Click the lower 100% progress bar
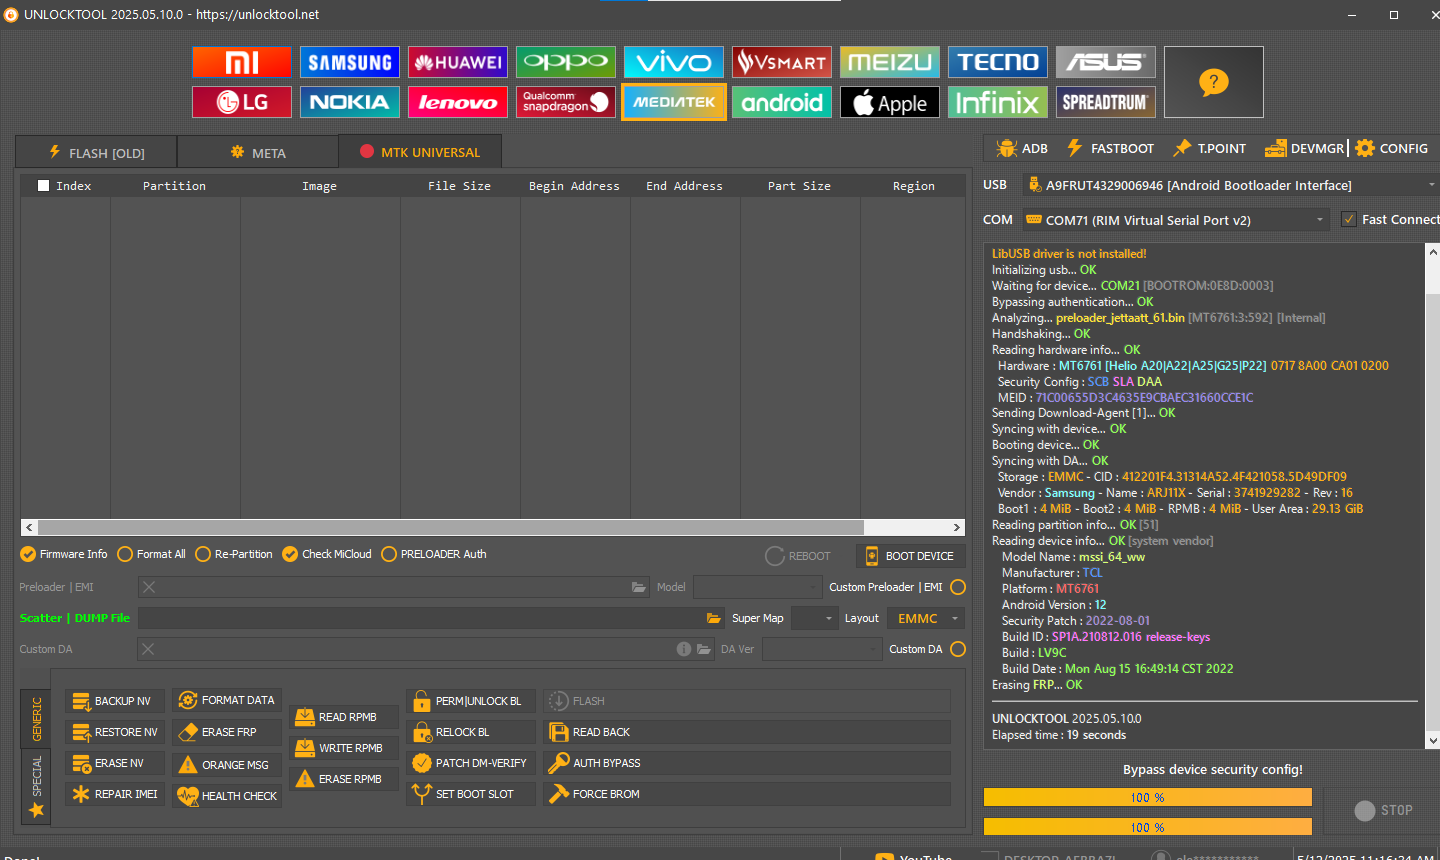 tap(1147, 827)
